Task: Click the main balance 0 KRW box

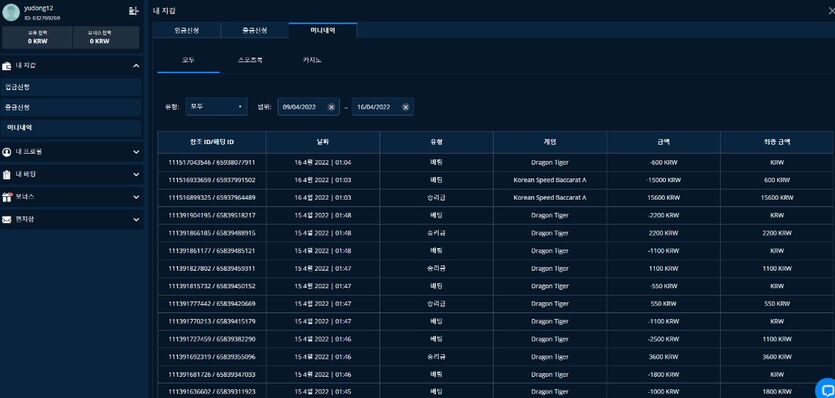Action: (37, 37)
